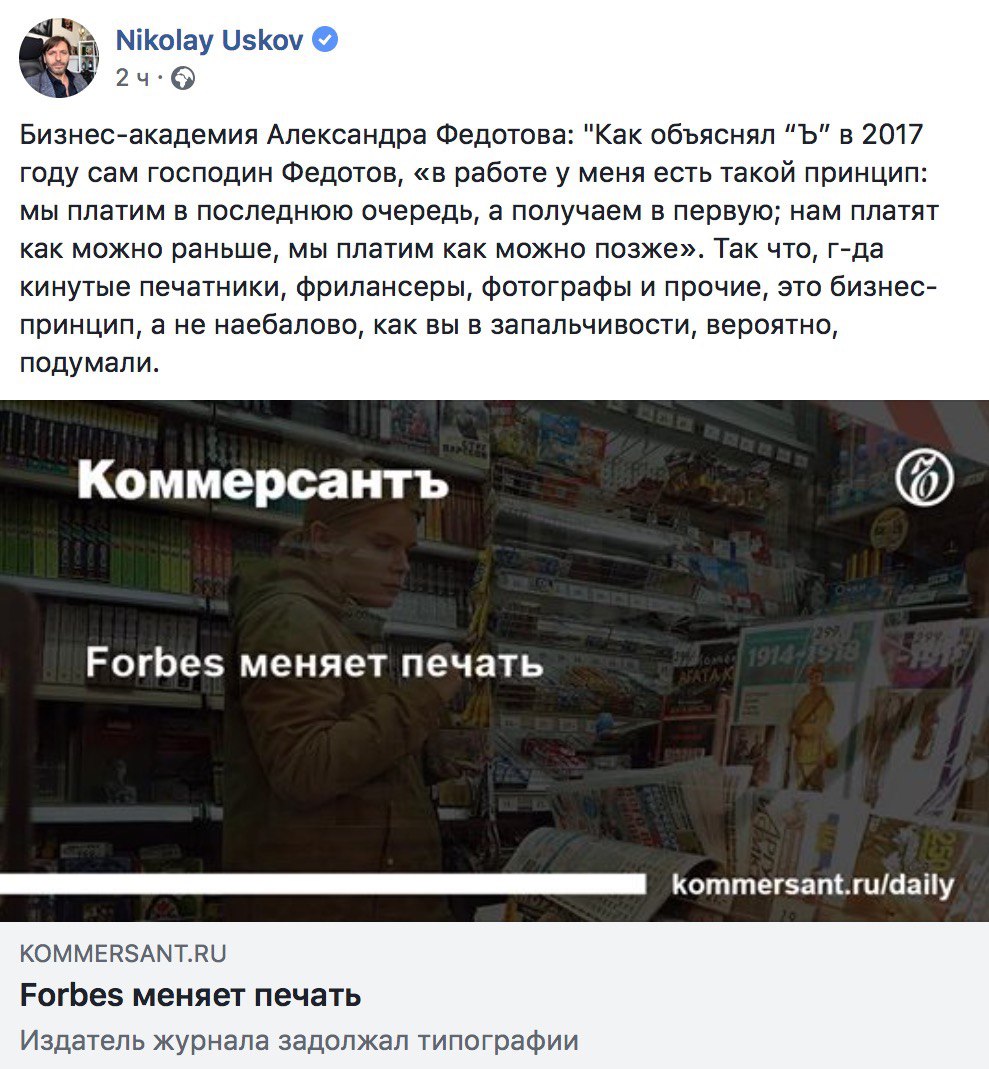
Task: Click the Nikolay Uskov name link
Action: click(209, 40)
